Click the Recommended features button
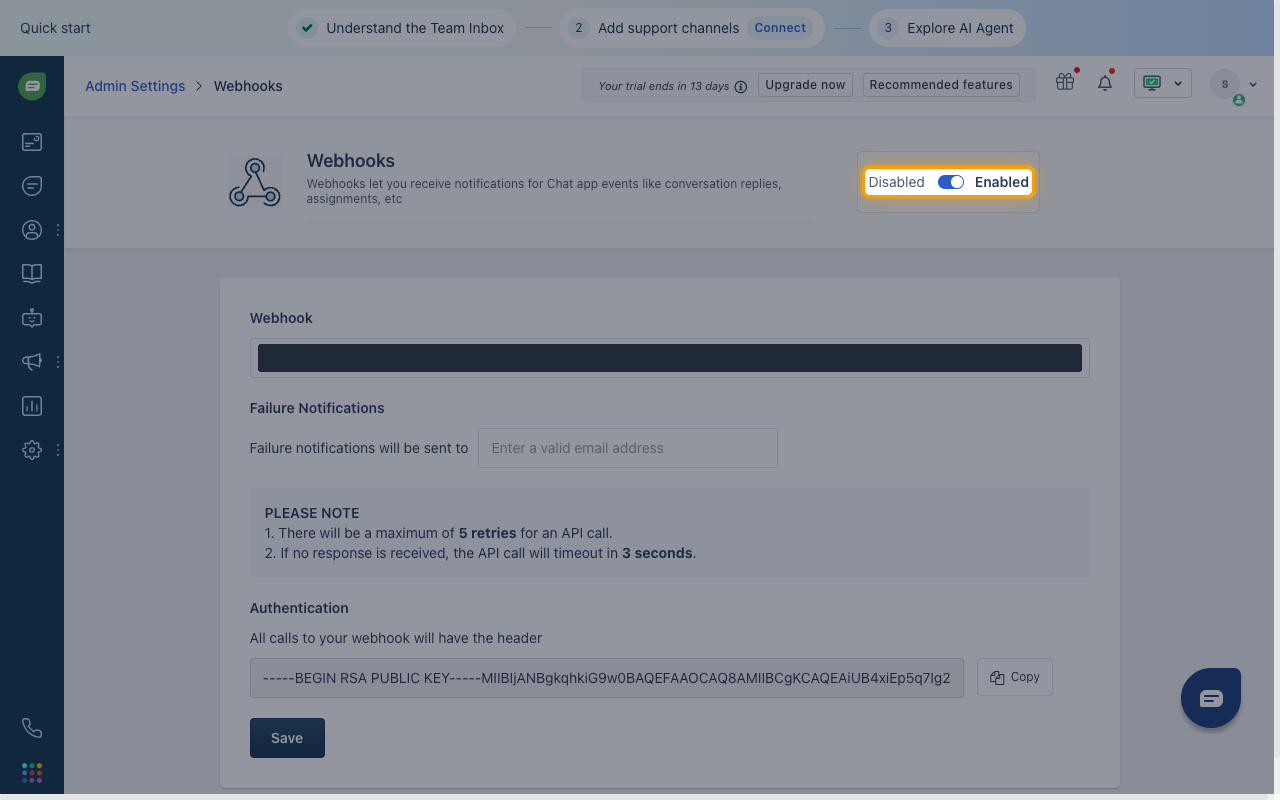The image size is (1280, 800). 941,85
